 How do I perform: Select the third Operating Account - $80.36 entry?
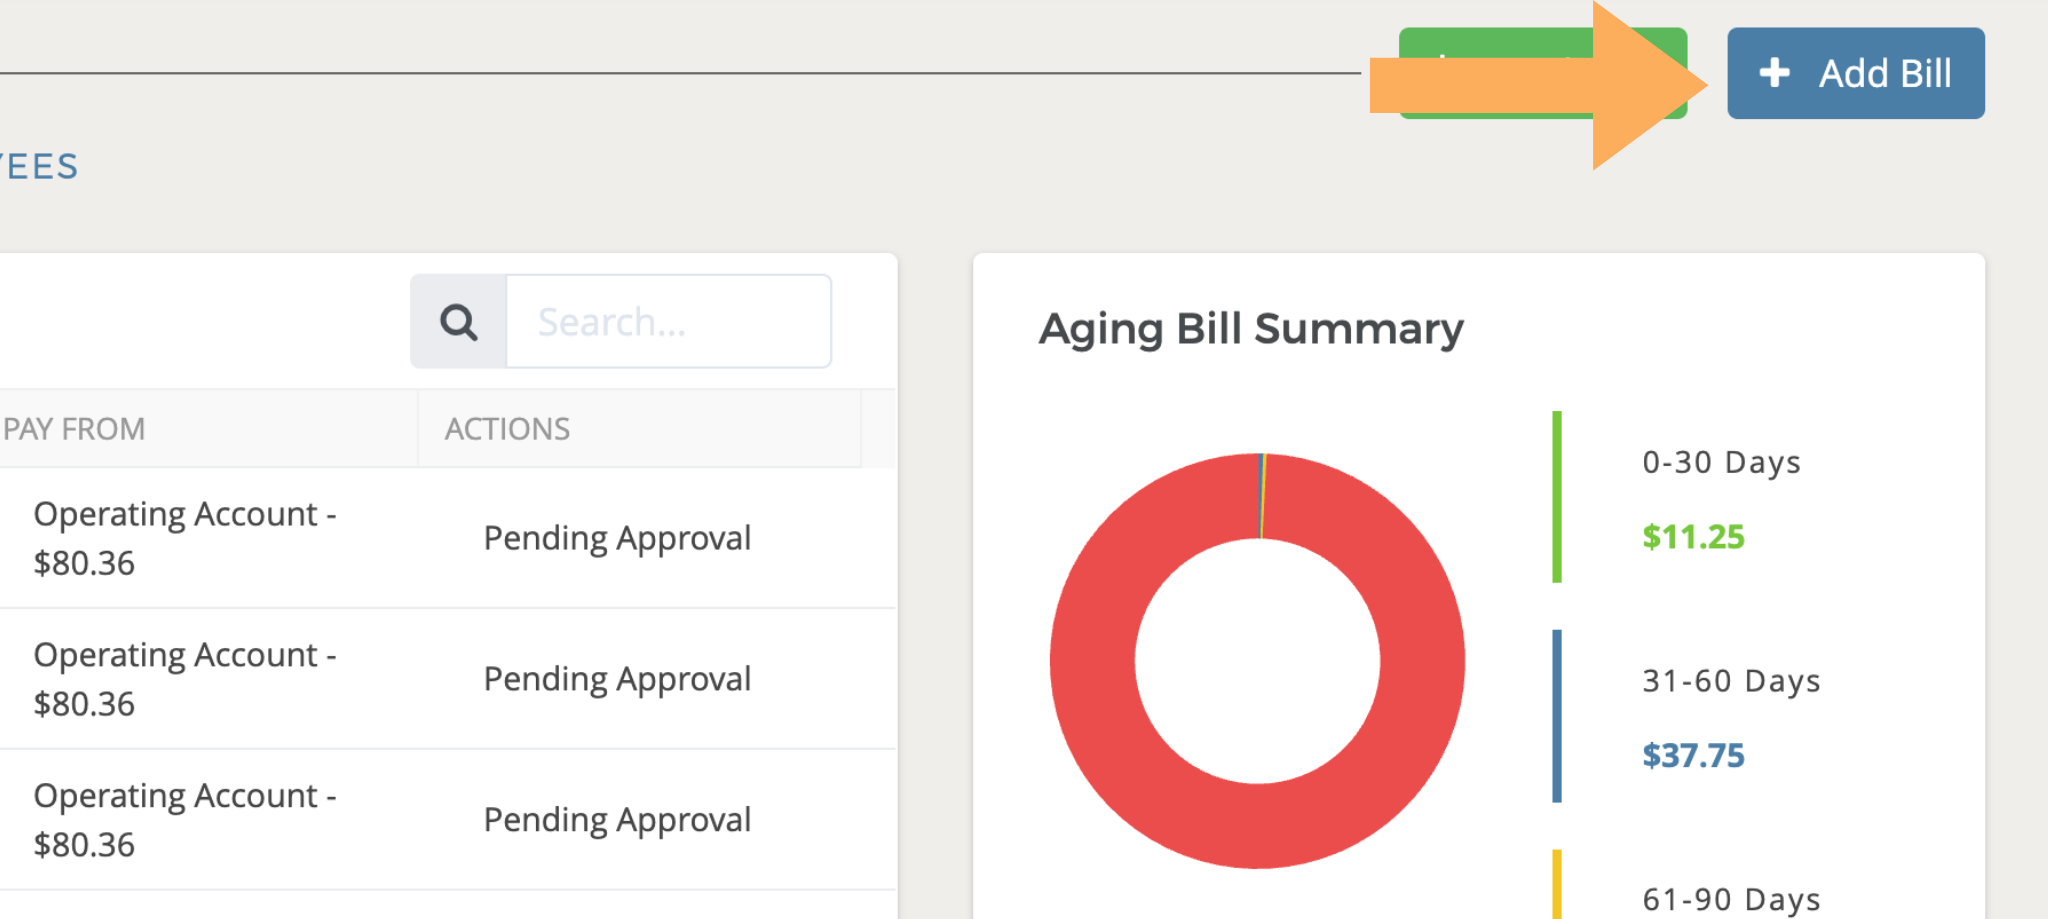pos(184,820)
